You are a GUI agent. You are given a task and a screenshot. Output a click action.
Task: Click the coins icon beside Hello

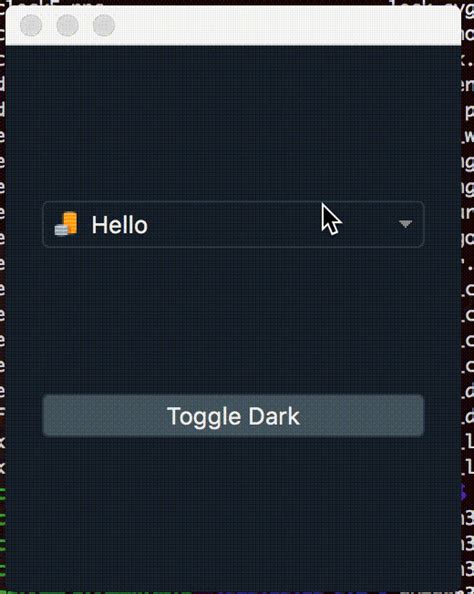coord(66,224)
